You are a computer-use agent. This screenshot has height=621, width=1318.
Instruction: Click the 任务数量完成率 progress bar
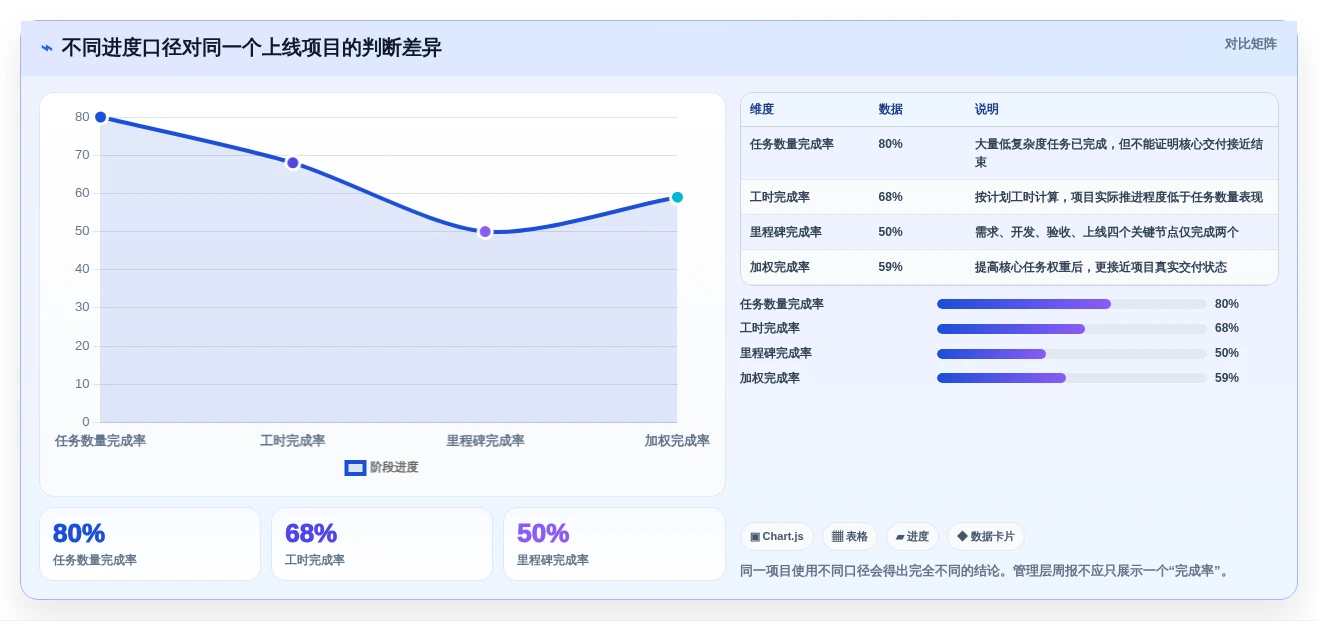click(1072, 304)
